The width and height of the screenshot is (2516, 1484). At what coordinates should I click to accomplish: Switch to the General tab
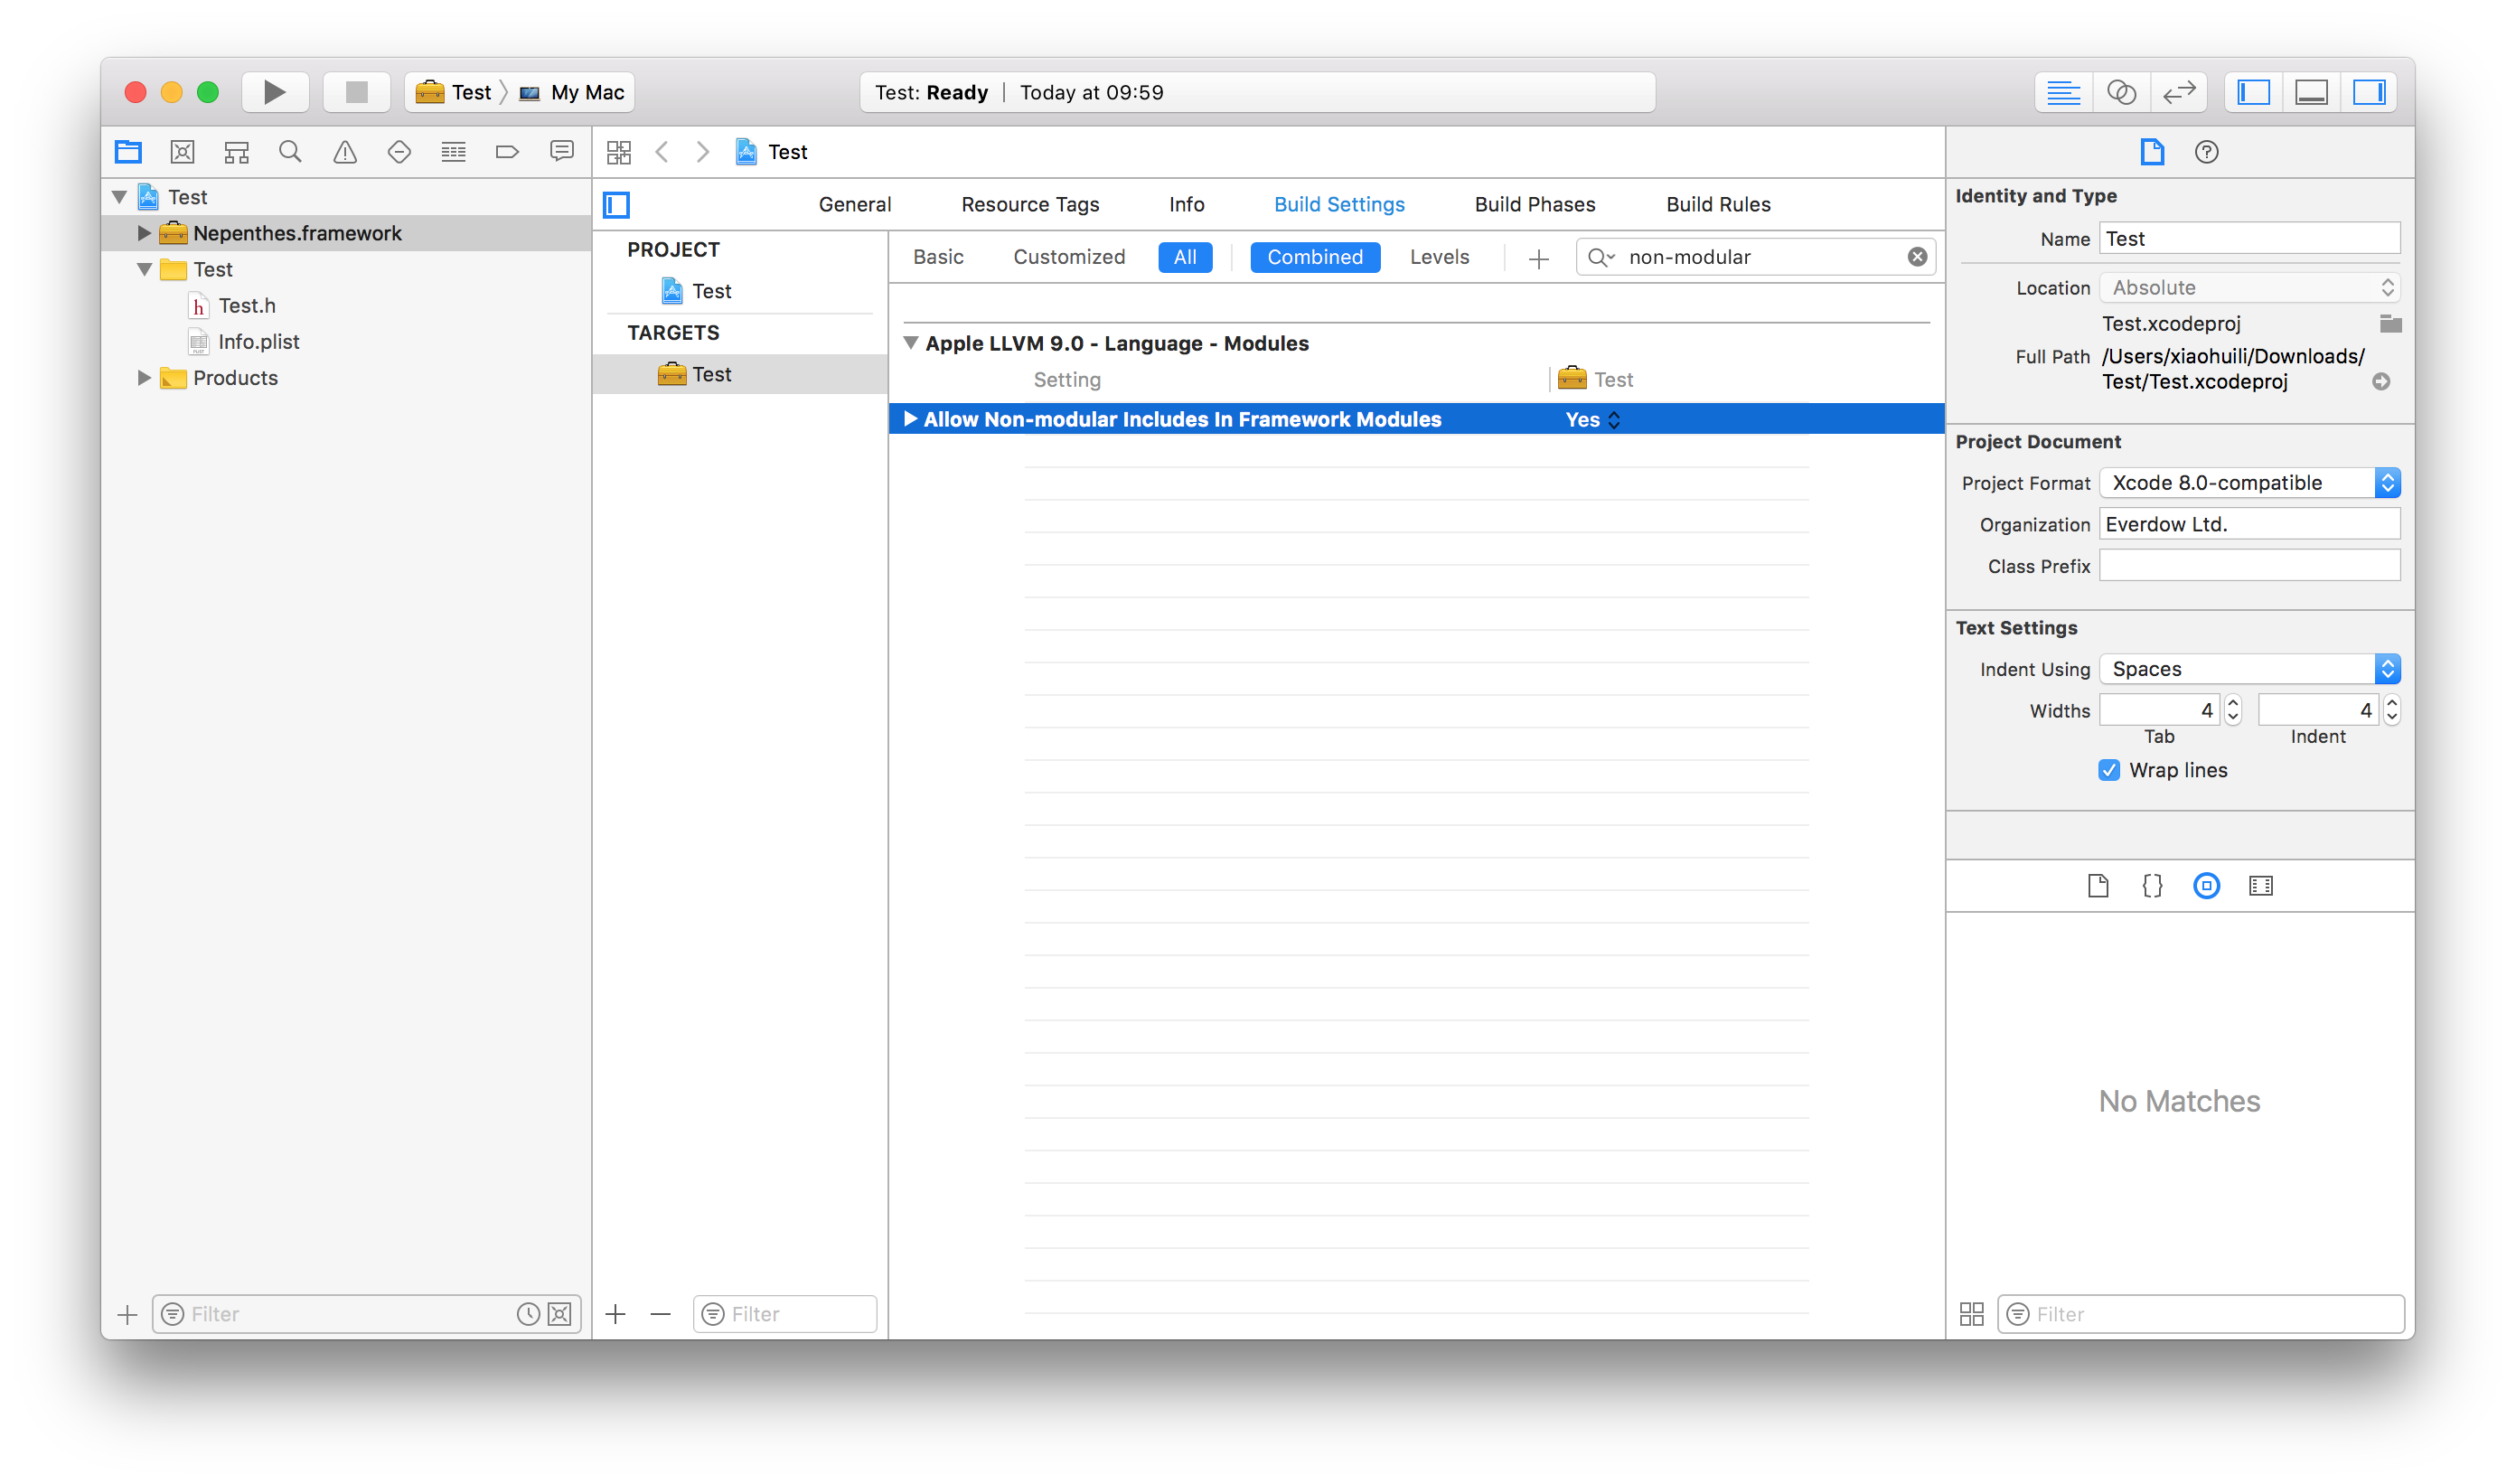[x=855, y=205]
